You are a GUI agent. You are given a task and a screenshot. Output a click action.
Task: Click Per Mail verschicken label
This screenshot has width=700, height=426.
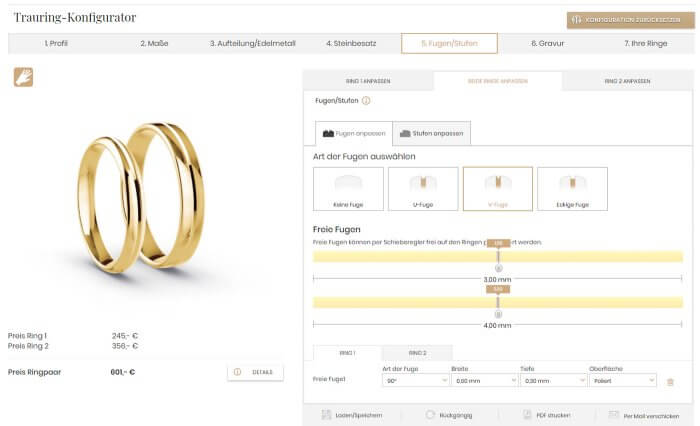[x=651, y=416]
